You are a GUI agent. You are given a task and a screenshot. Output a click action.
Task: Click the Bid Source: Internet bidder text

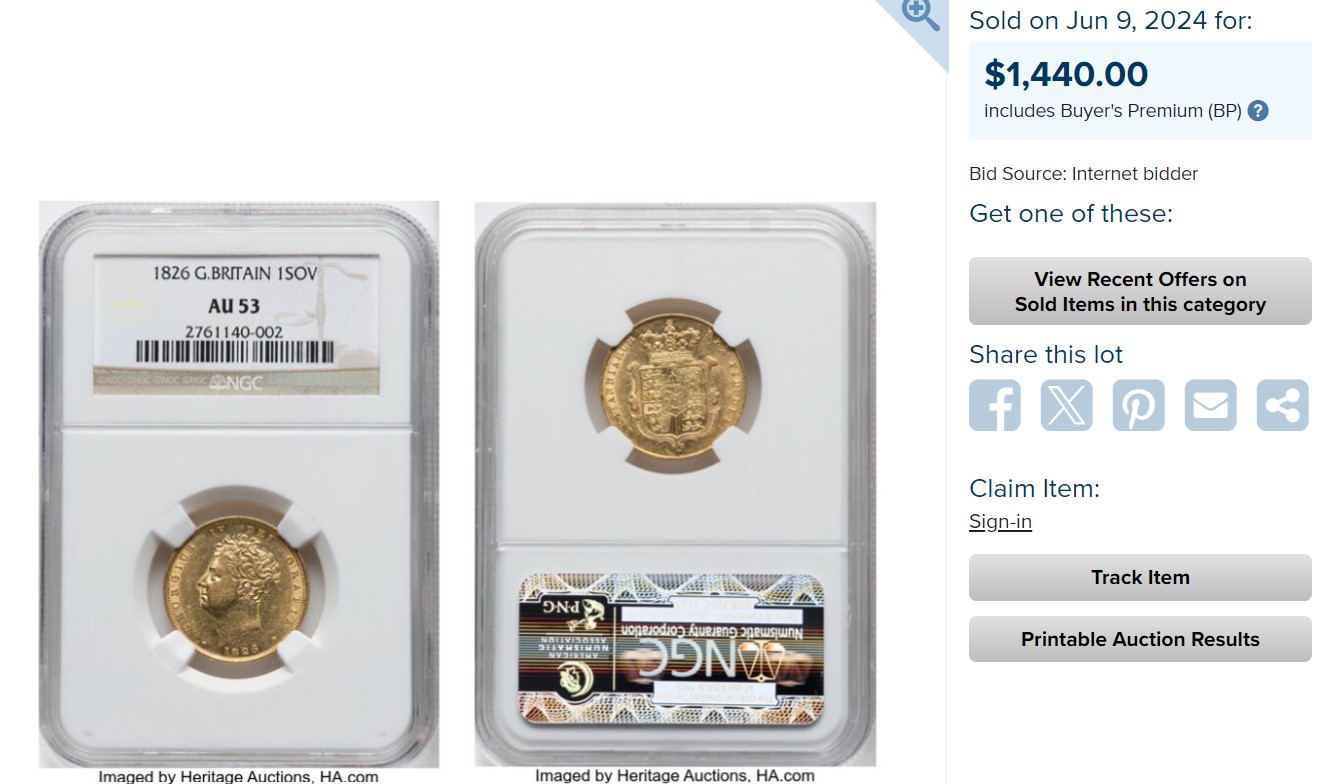coord(1083,174)
